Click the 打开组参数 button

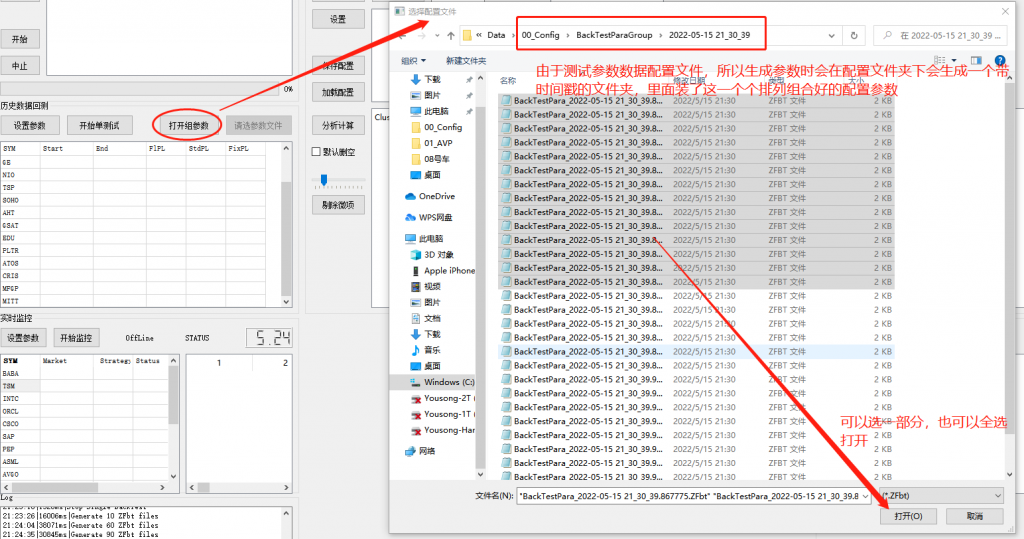[x=188, y=125]
